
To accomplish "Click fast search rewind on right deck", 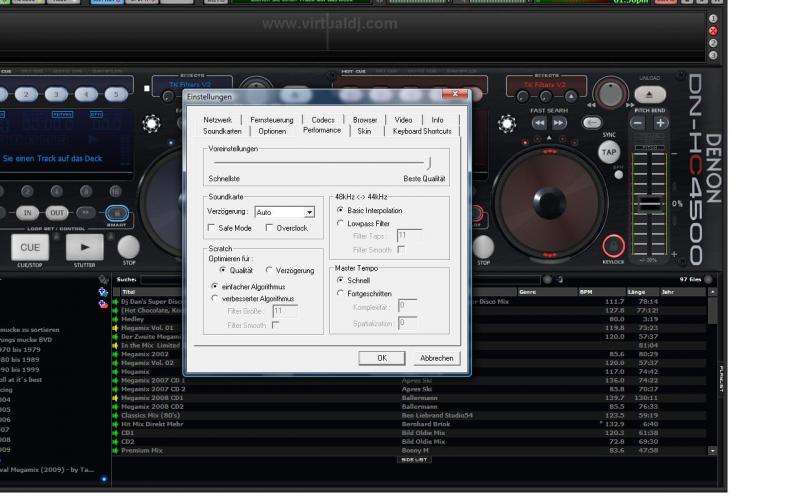I will click(539, 123).
